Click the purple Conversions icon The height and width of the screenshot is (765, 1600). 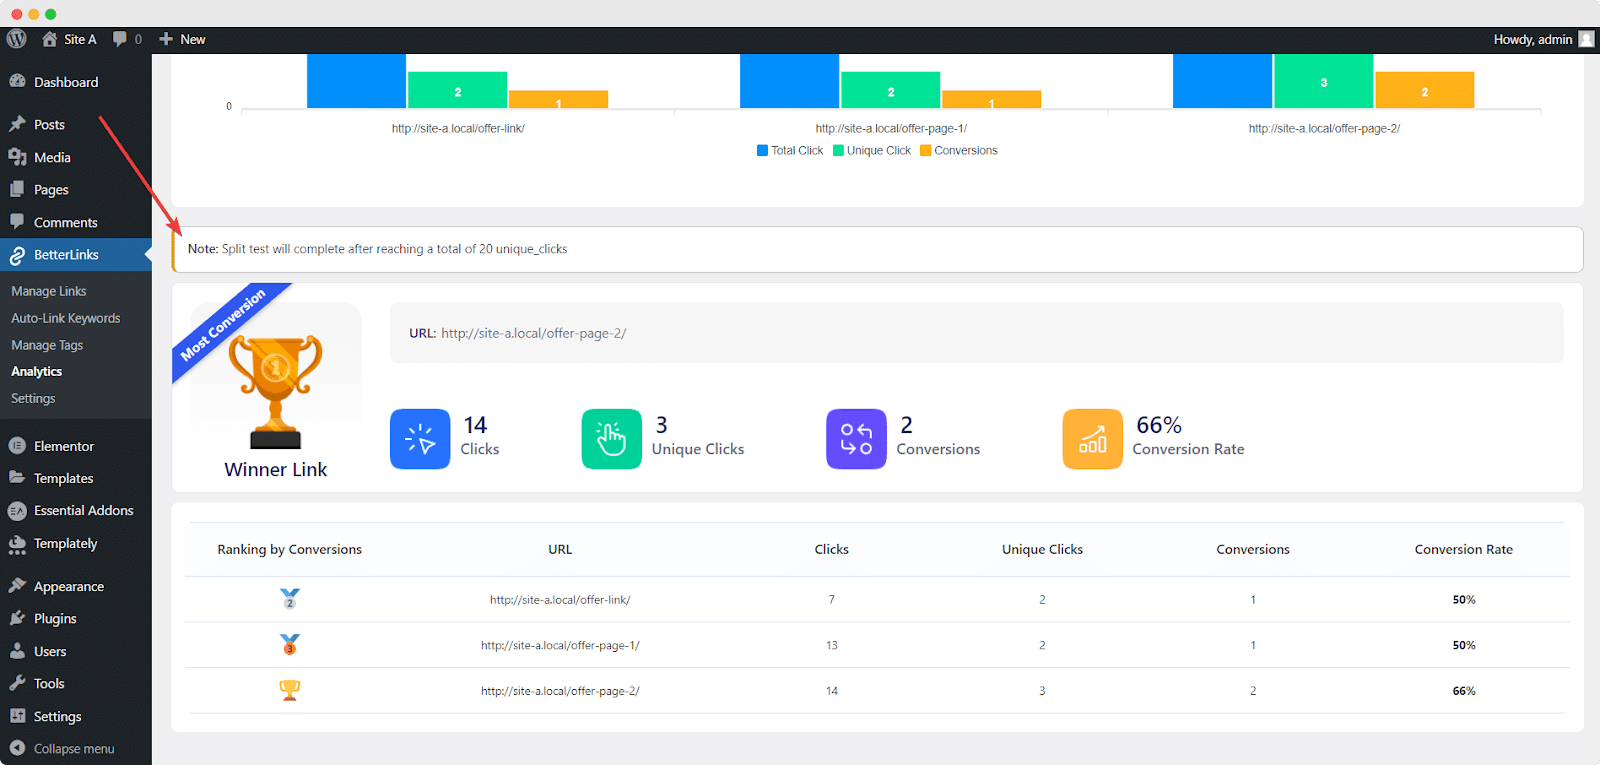856,439
